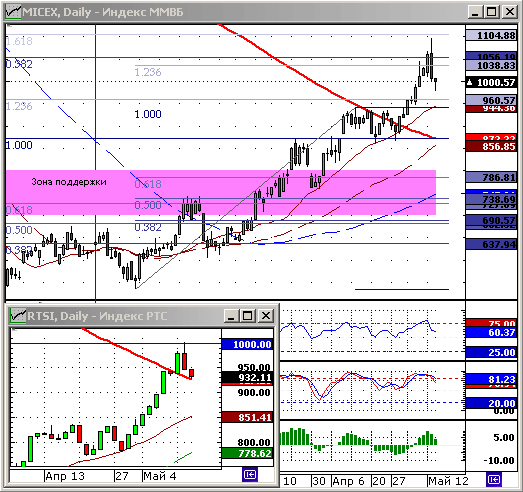Click the 932.11 current RTSI price label
The image size is (523, 492).
247,378
